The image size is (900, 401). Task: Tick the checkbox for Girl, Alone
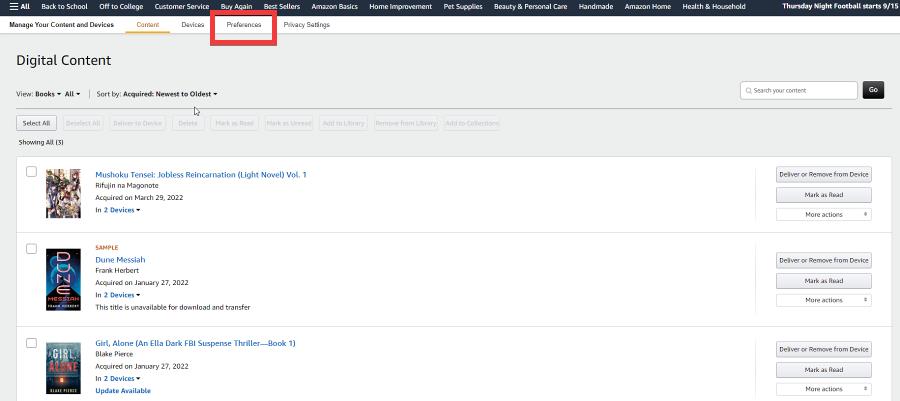pyautogui.click(x=32, y=343)
